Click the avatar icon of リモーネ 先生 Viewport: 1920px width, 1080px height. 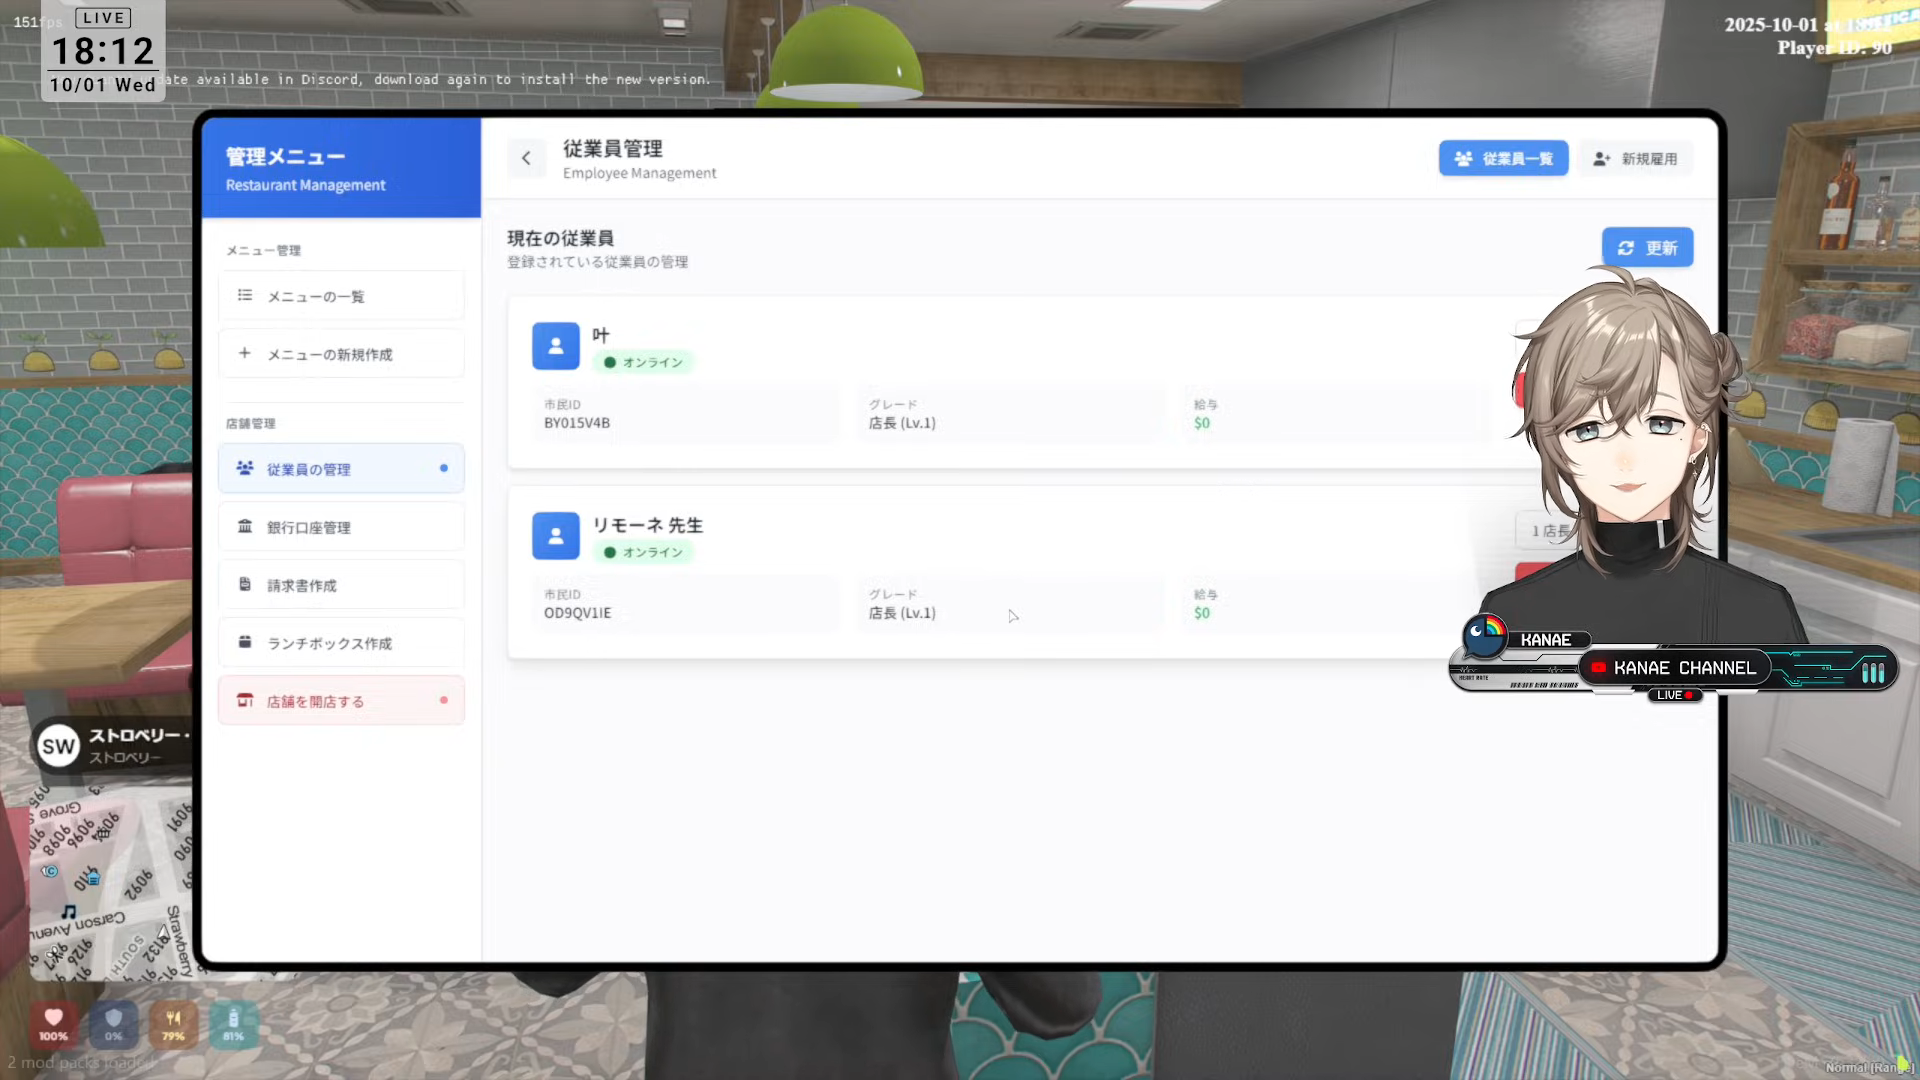(x=556, y=536)
